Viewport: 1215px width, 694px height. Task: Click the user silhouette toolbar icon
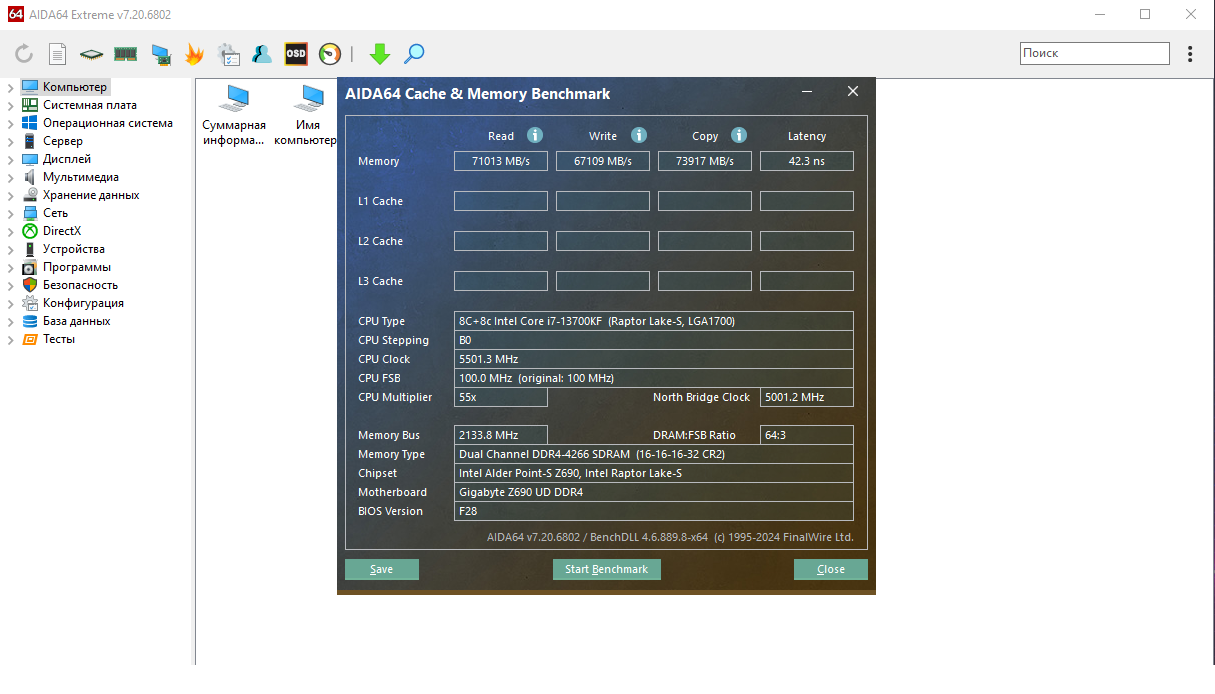pos(262,54)
